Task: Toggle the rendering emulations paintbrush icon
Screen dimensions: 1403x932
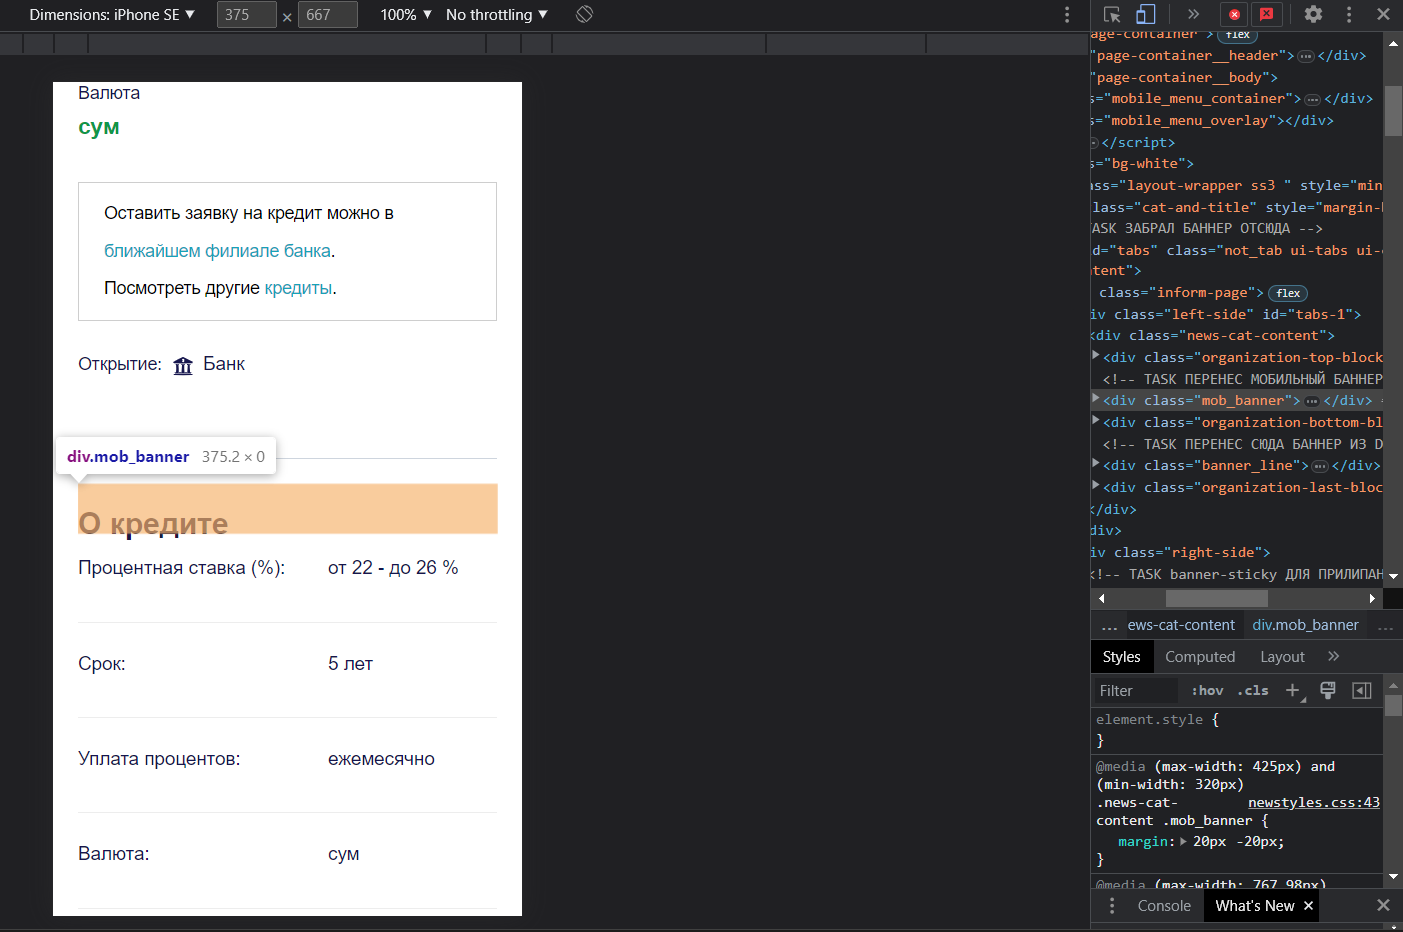Action: coord(1328,691)
